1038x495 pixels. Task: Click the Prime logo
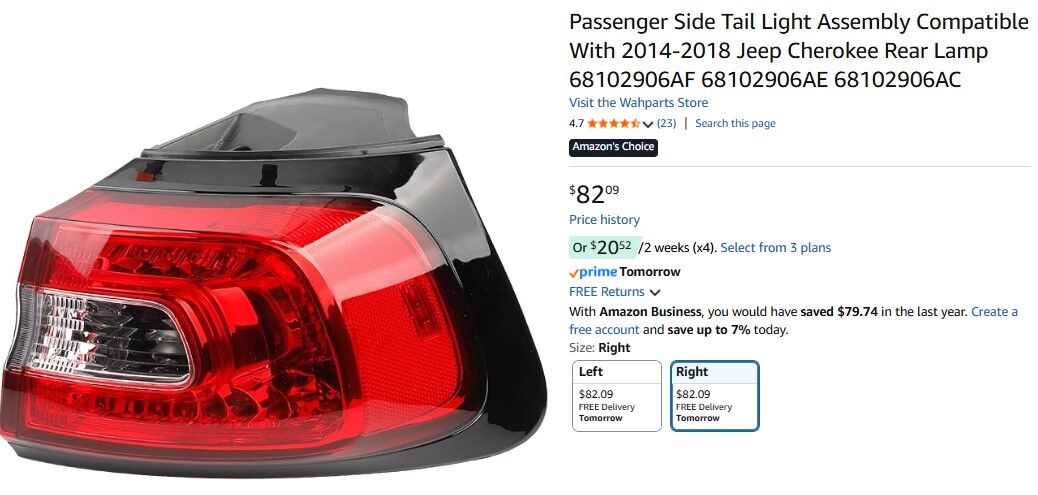pyautogui.click(x=593, y=272)
